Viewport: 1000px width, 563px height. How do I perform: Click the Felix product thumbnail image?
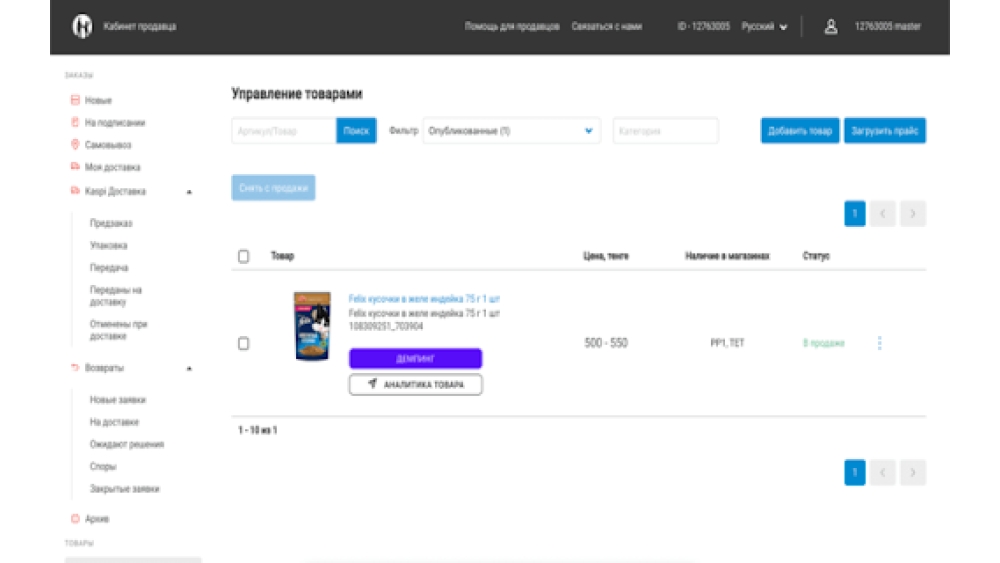(312, 326)
